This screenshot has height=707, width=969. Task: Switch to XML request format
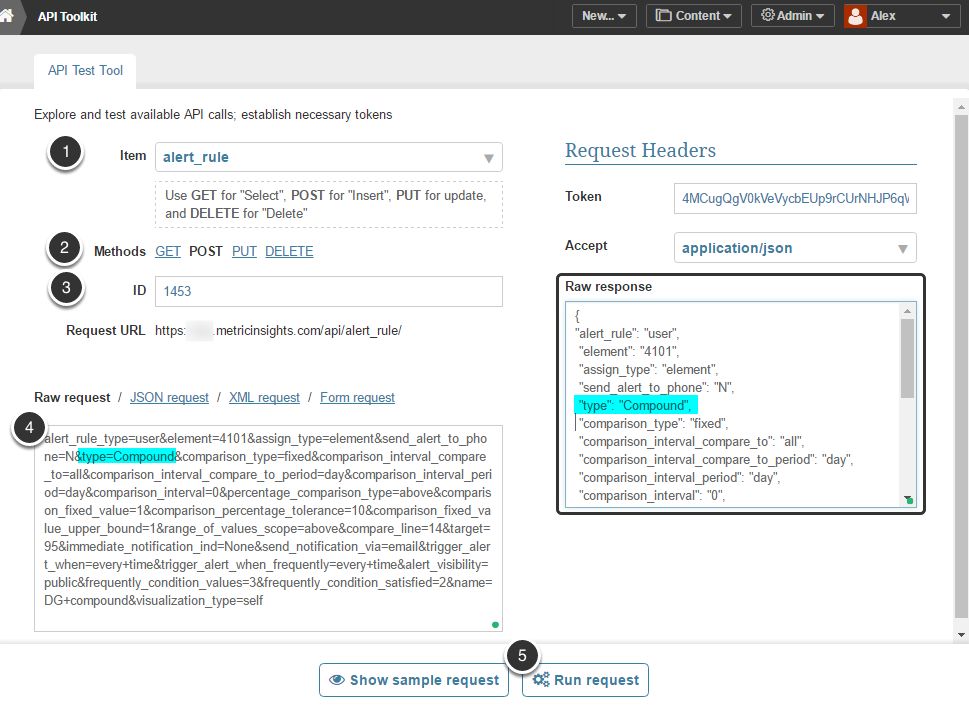(x=264, y=398)
